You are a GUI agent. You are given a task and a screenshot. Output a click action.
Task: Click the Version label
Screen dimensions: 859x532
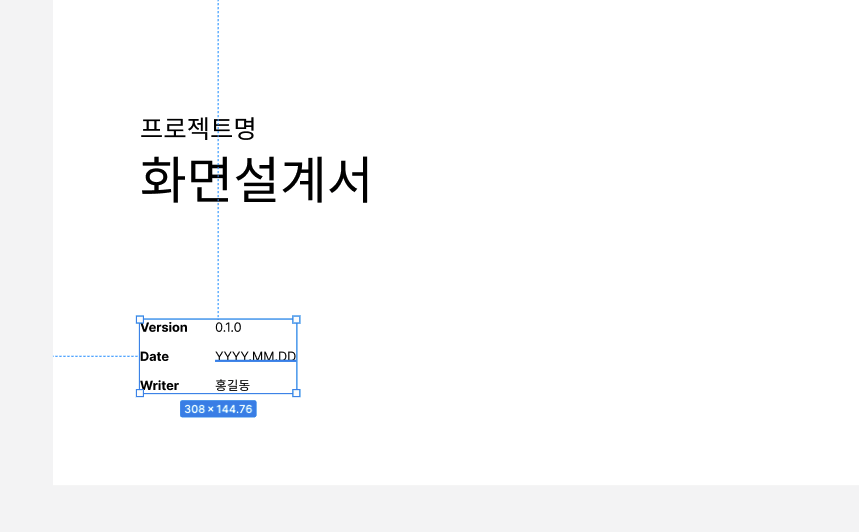(x=164, y=328)
